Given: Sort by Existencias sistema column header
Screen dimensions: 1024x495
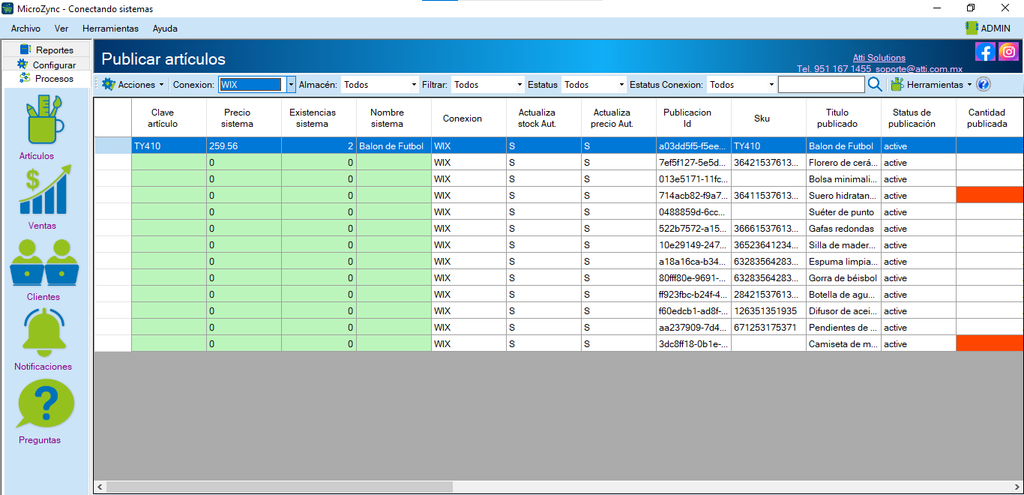Looking at the screenshot, I should tap(319, 118).
